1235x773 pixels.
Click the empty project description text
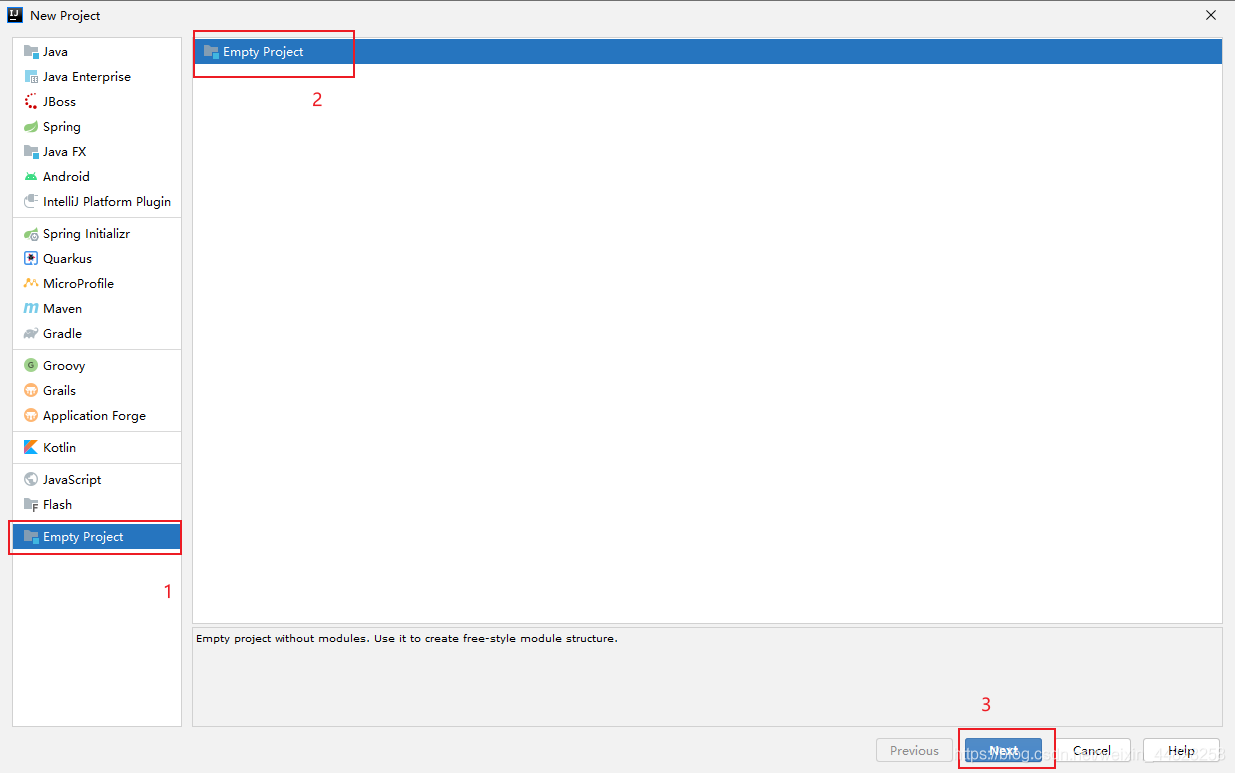click(x=407, y=638)
